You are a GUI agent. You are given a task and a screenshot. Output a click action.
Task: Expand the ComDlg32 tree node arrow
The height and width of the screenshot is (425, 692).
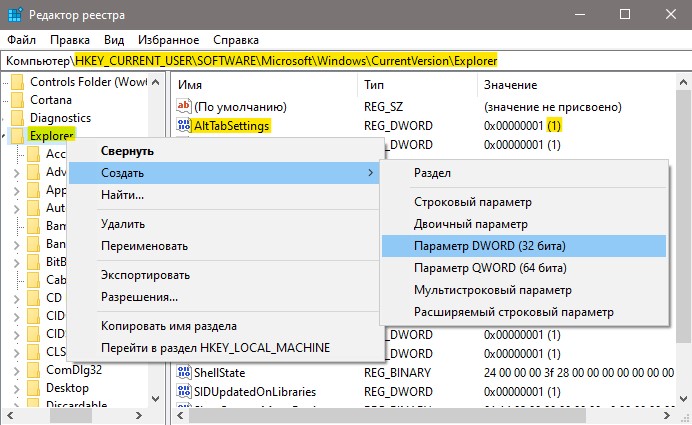tap(17, 371)
